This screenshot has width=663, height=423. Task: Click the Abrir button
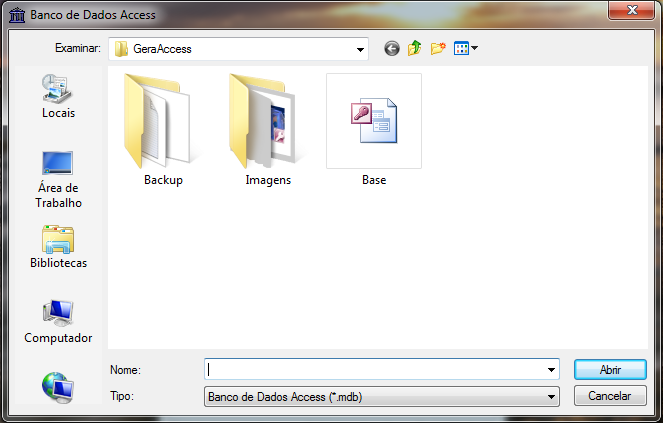[x=610, y=370]
